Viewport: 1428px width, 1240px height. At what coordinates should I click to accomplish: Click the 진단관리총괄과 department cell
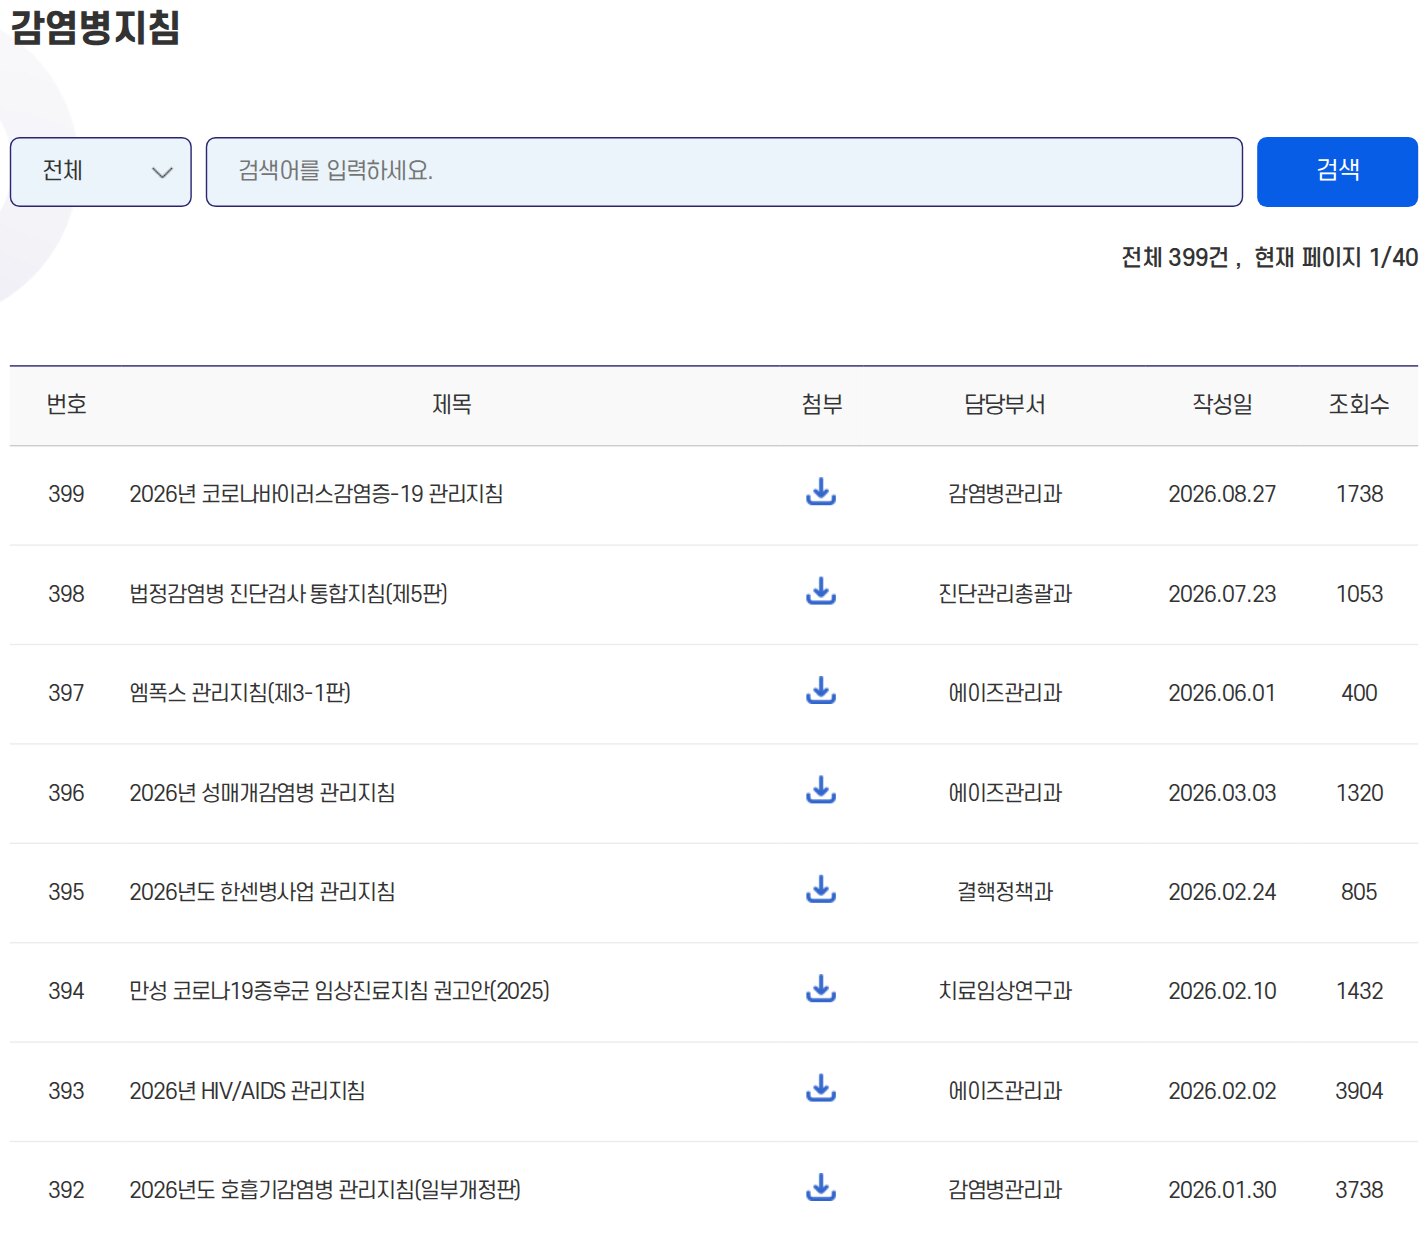[x=1005, y=594]
